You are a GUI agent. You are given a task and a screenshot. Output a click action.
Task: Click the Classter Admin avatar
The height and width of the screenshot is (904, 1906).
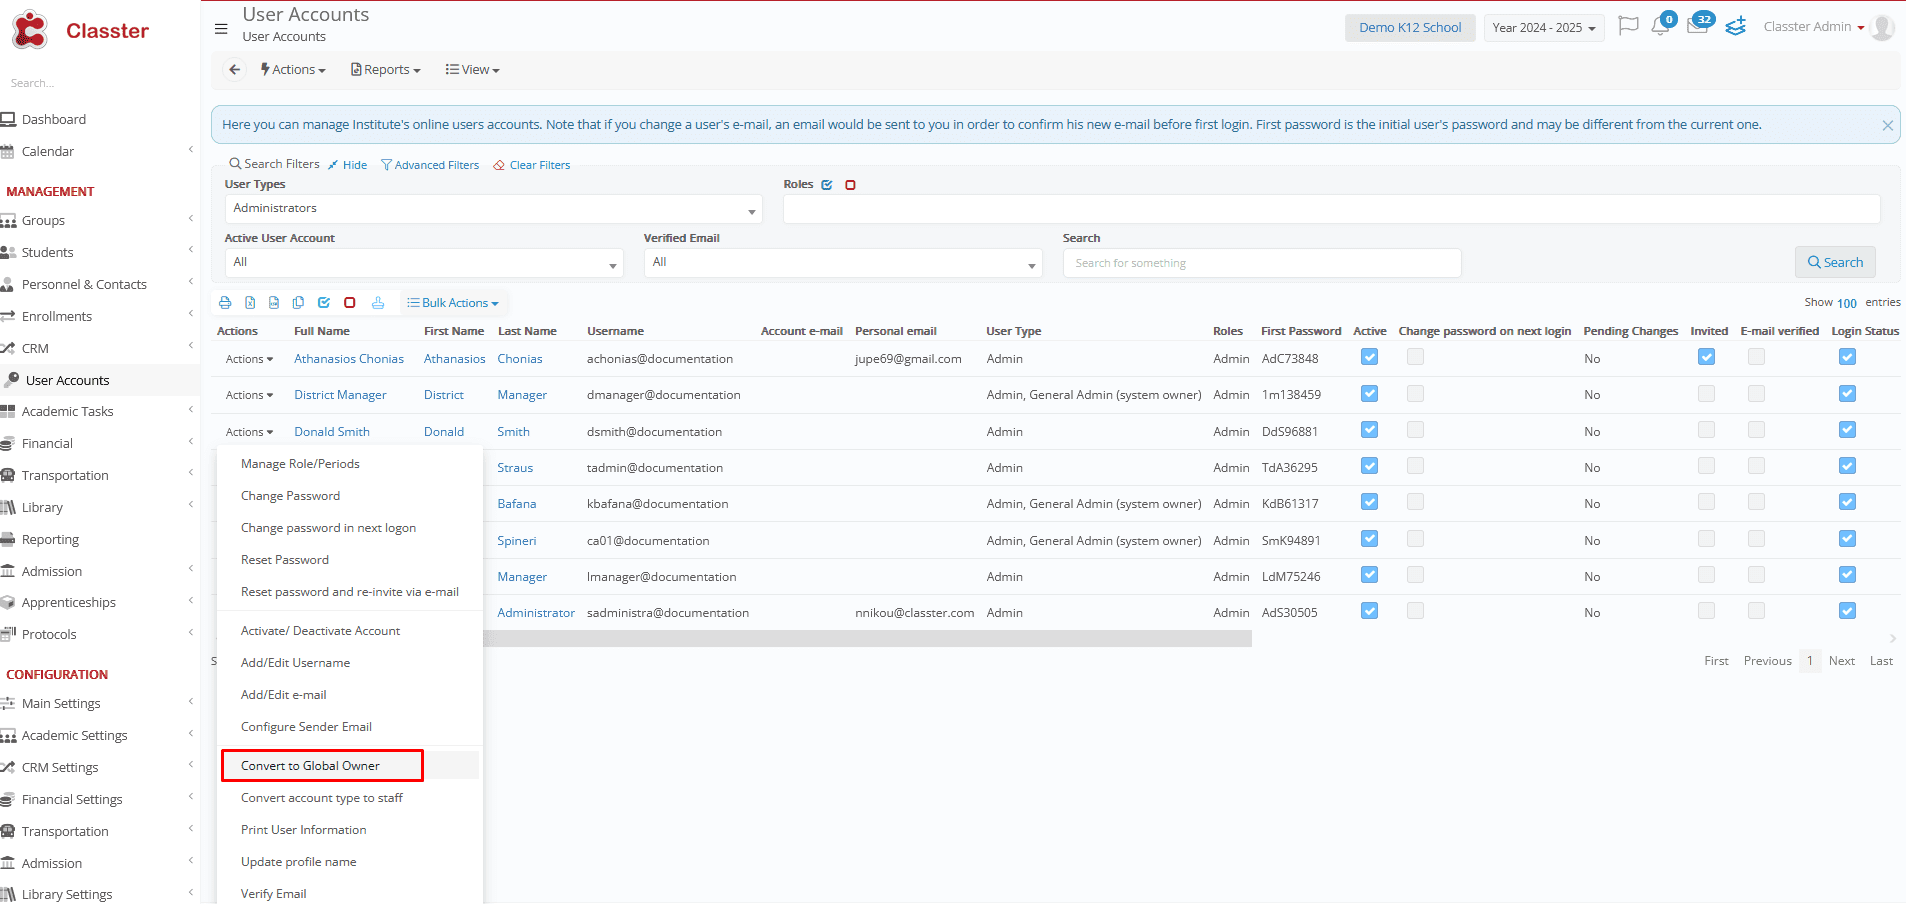pos(1882,28)
